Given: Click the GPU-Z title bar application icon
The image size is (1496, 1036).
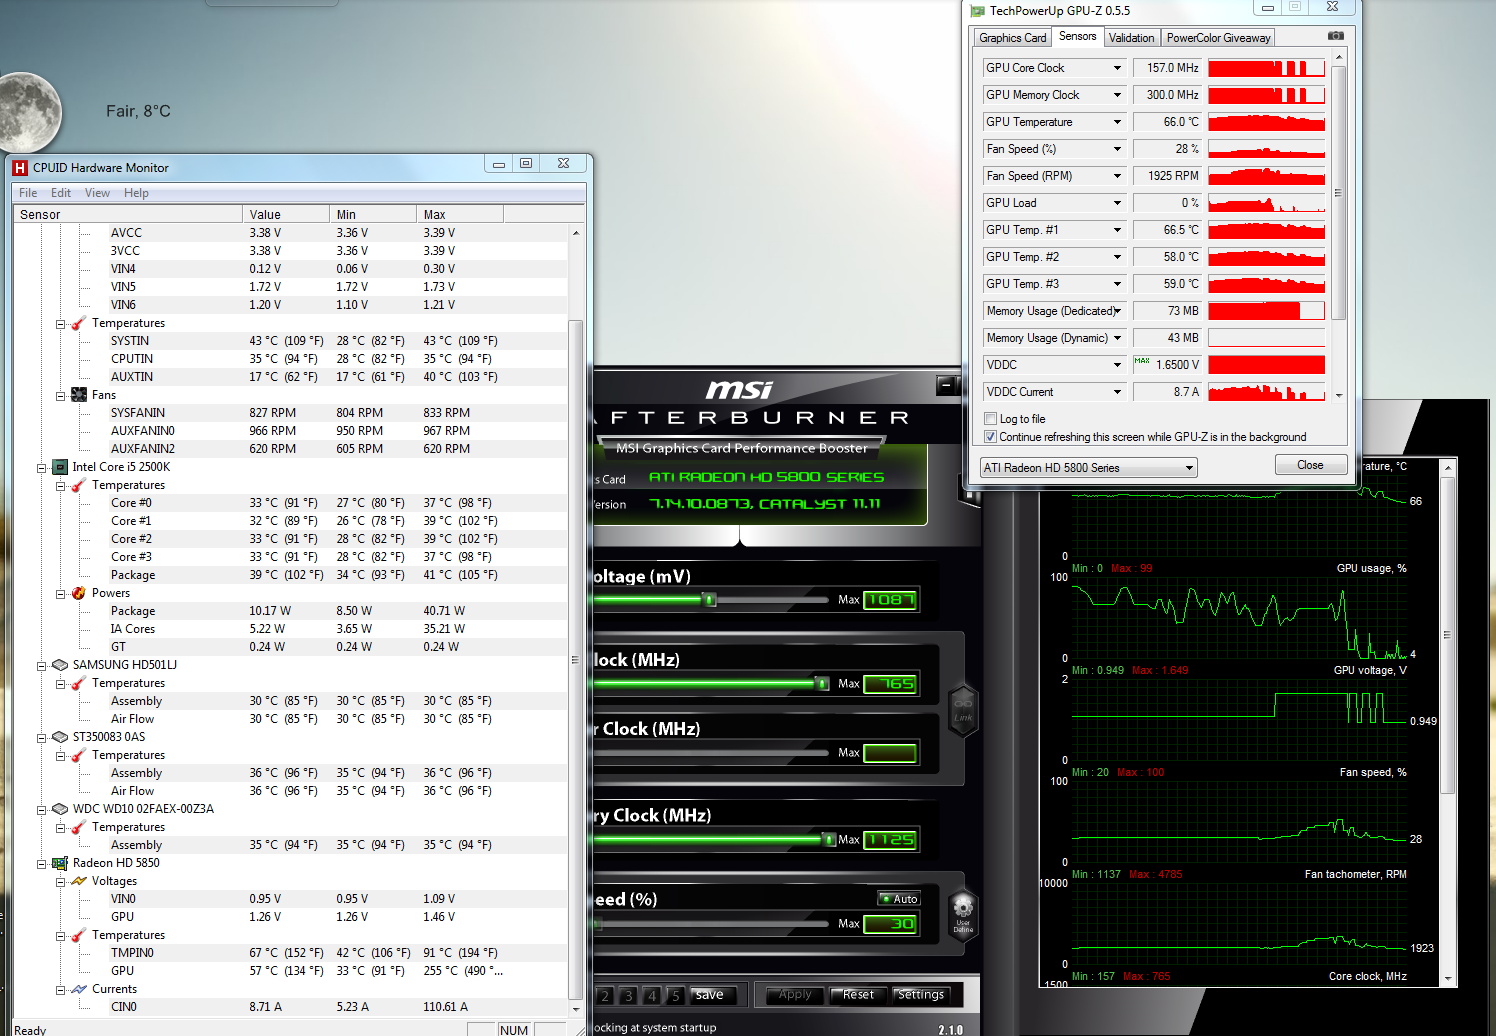Looking at the screenshot, I should coord(977,11).
